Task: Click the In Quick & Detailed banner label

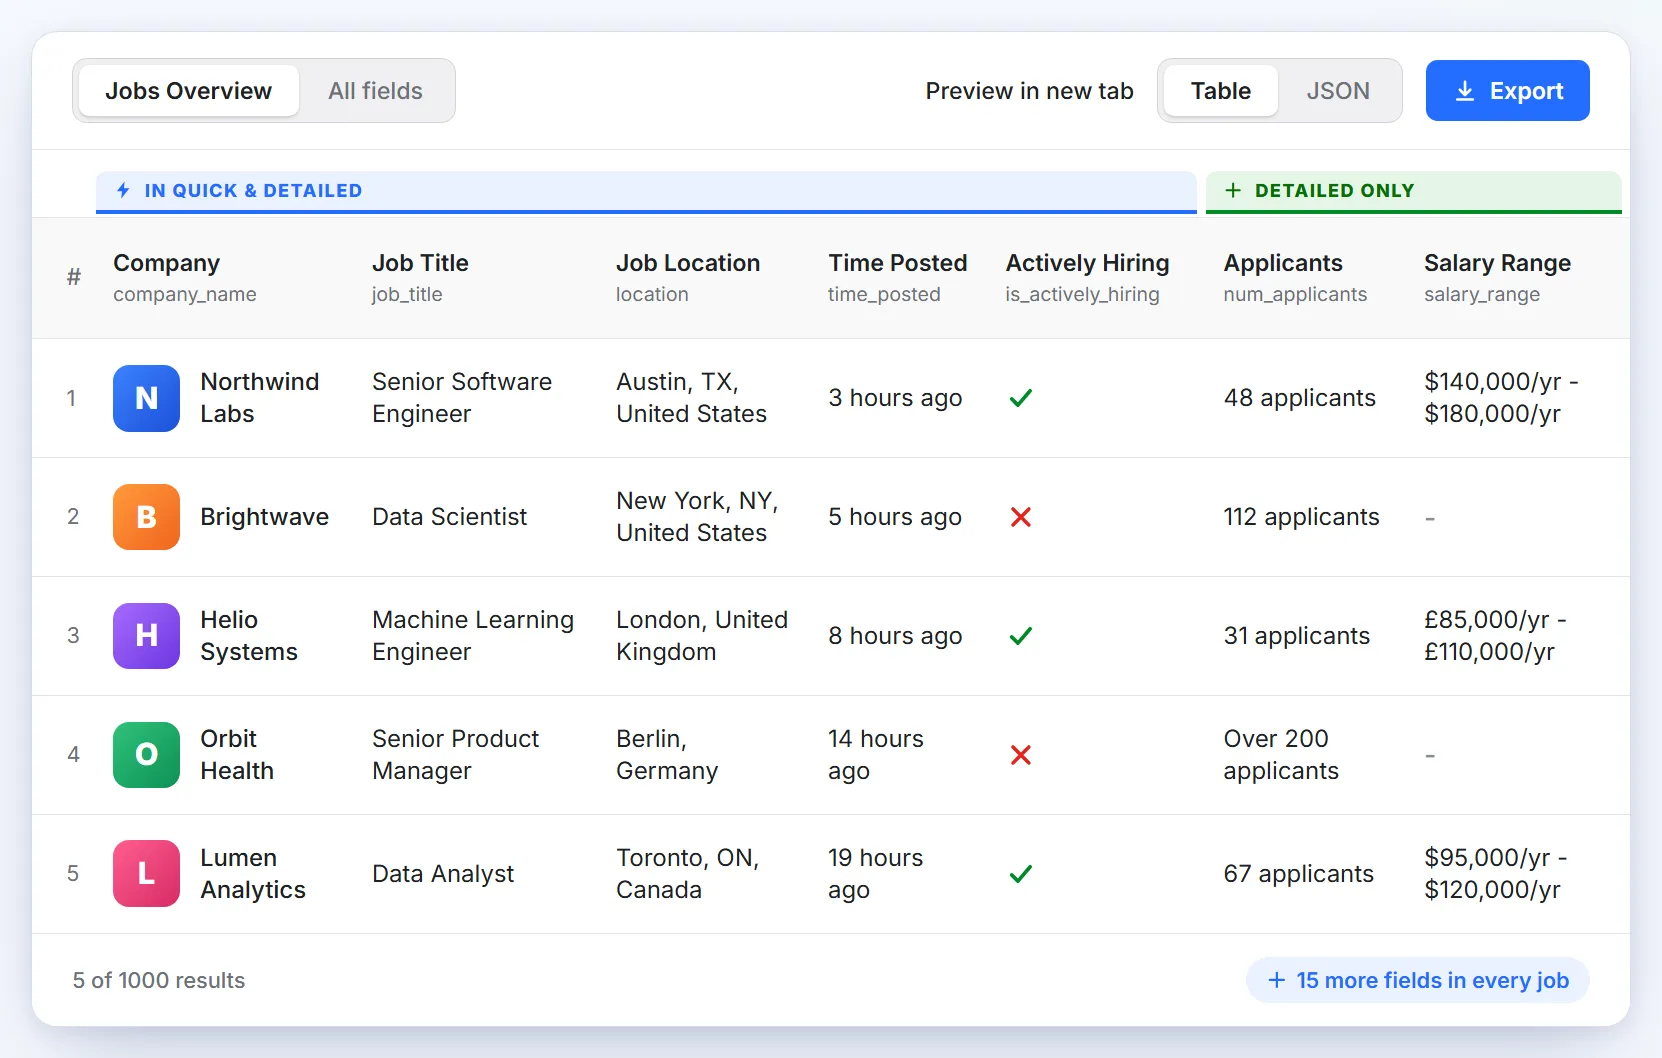Action: coord(253,190)
